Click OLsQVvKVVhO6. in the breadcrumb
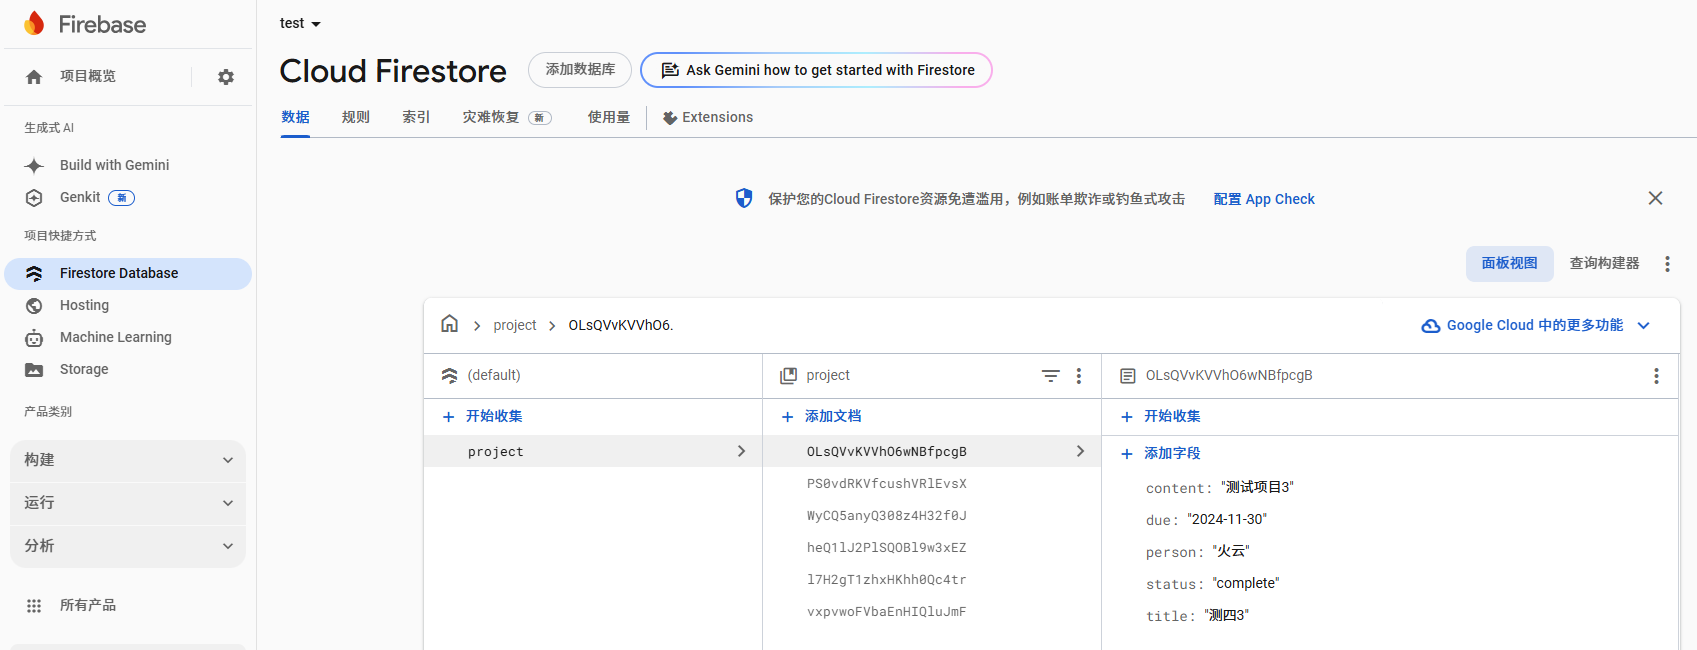The width and height of the screenshot is (1697, 650). pyautogui.click(x=621, y=325)
